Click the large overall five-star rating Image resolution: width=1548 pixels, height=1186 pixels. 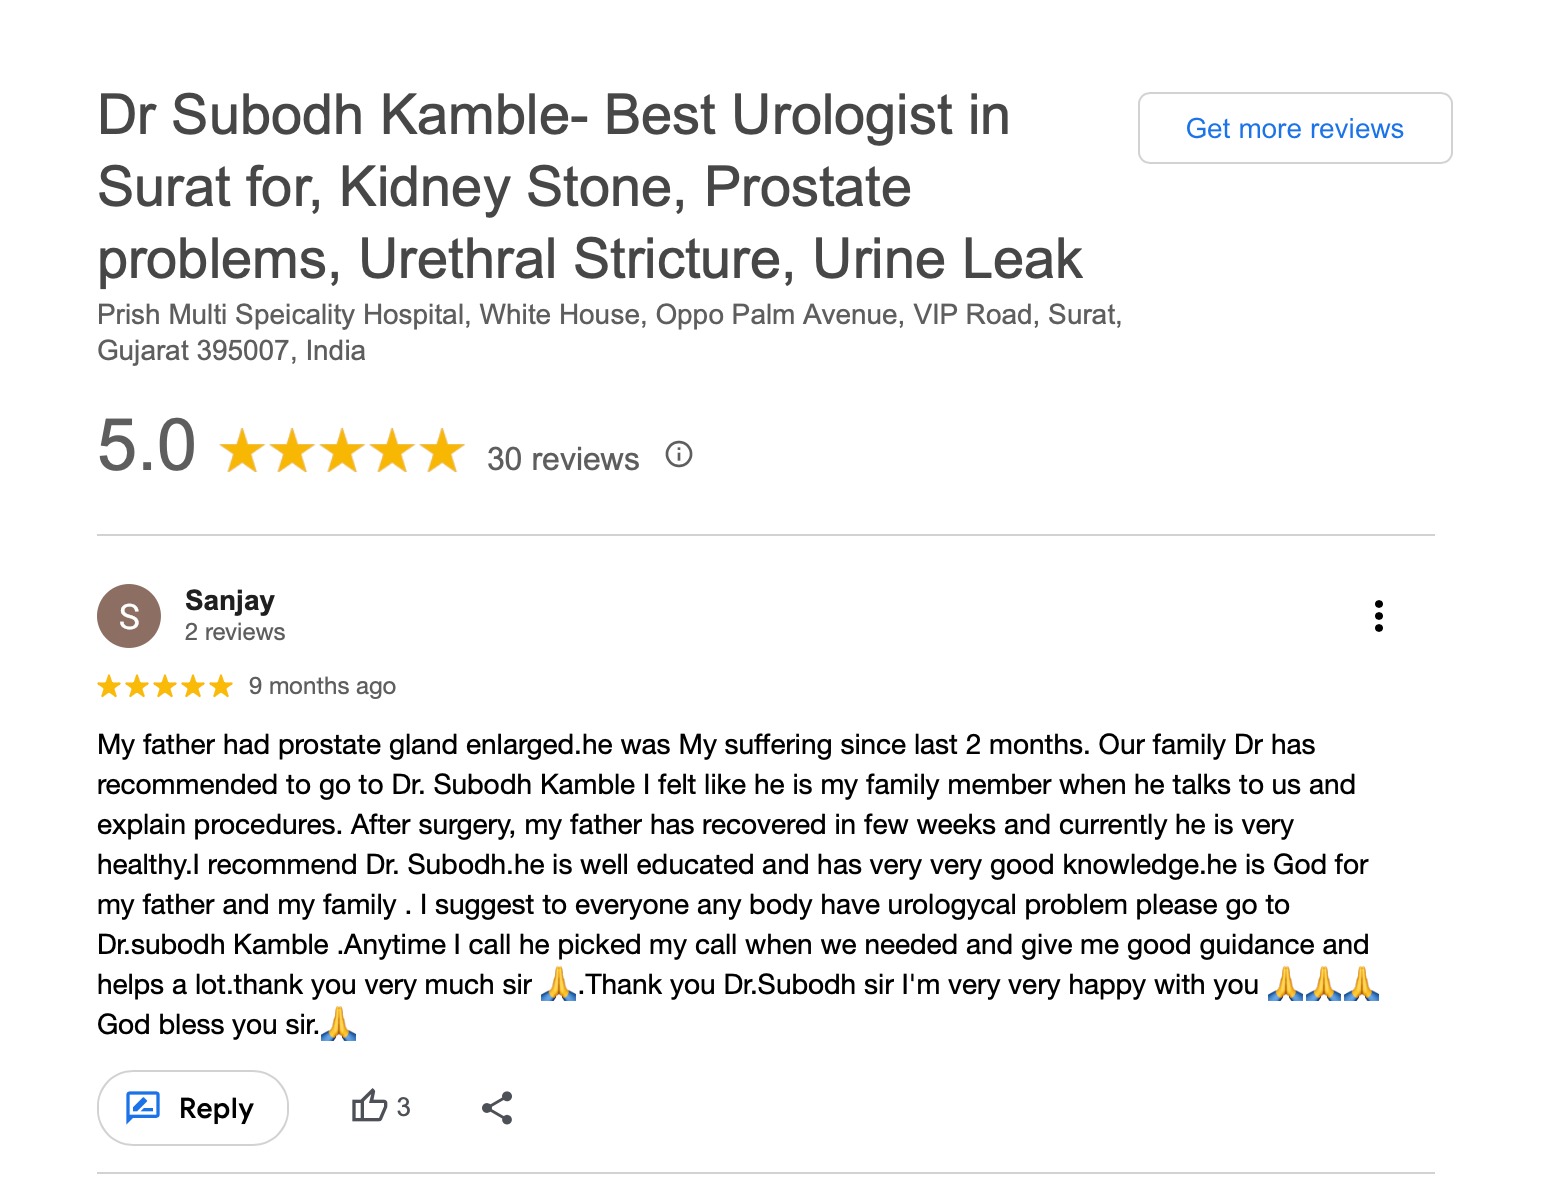pyautogui.click(x=342, y=451)
